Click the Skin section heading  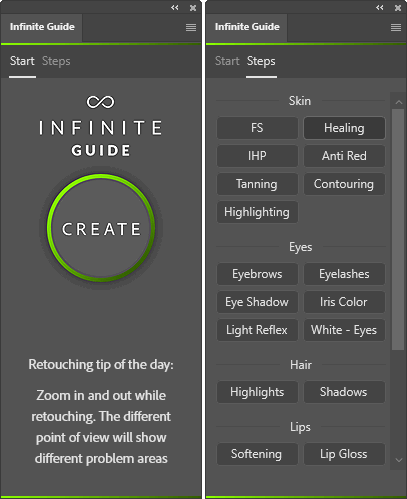(300, 101)
